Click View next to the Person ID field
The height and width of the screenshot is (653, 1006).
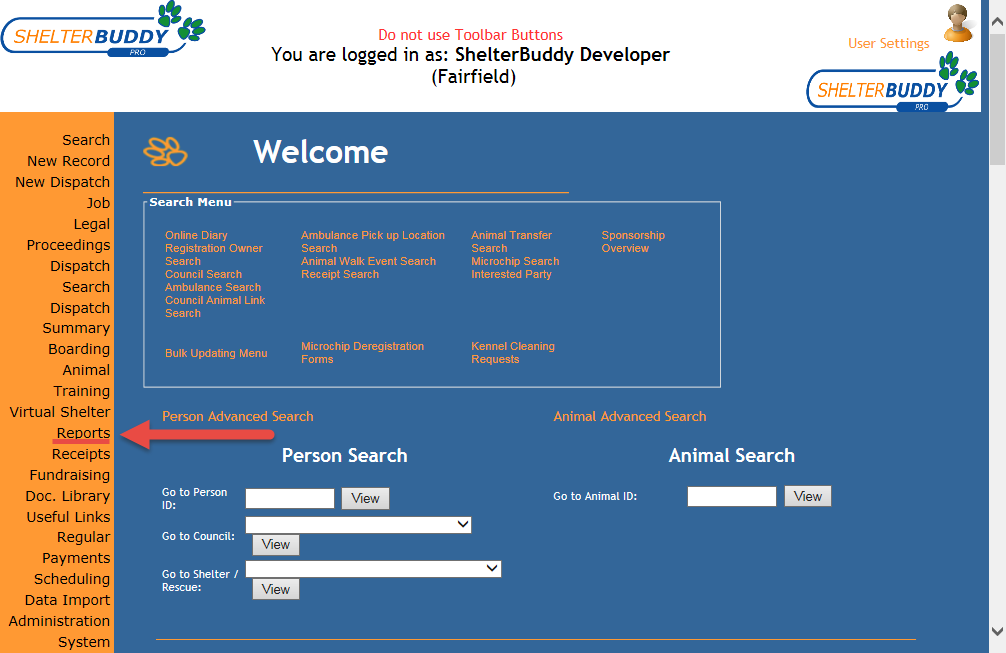[x=365, y=498]
